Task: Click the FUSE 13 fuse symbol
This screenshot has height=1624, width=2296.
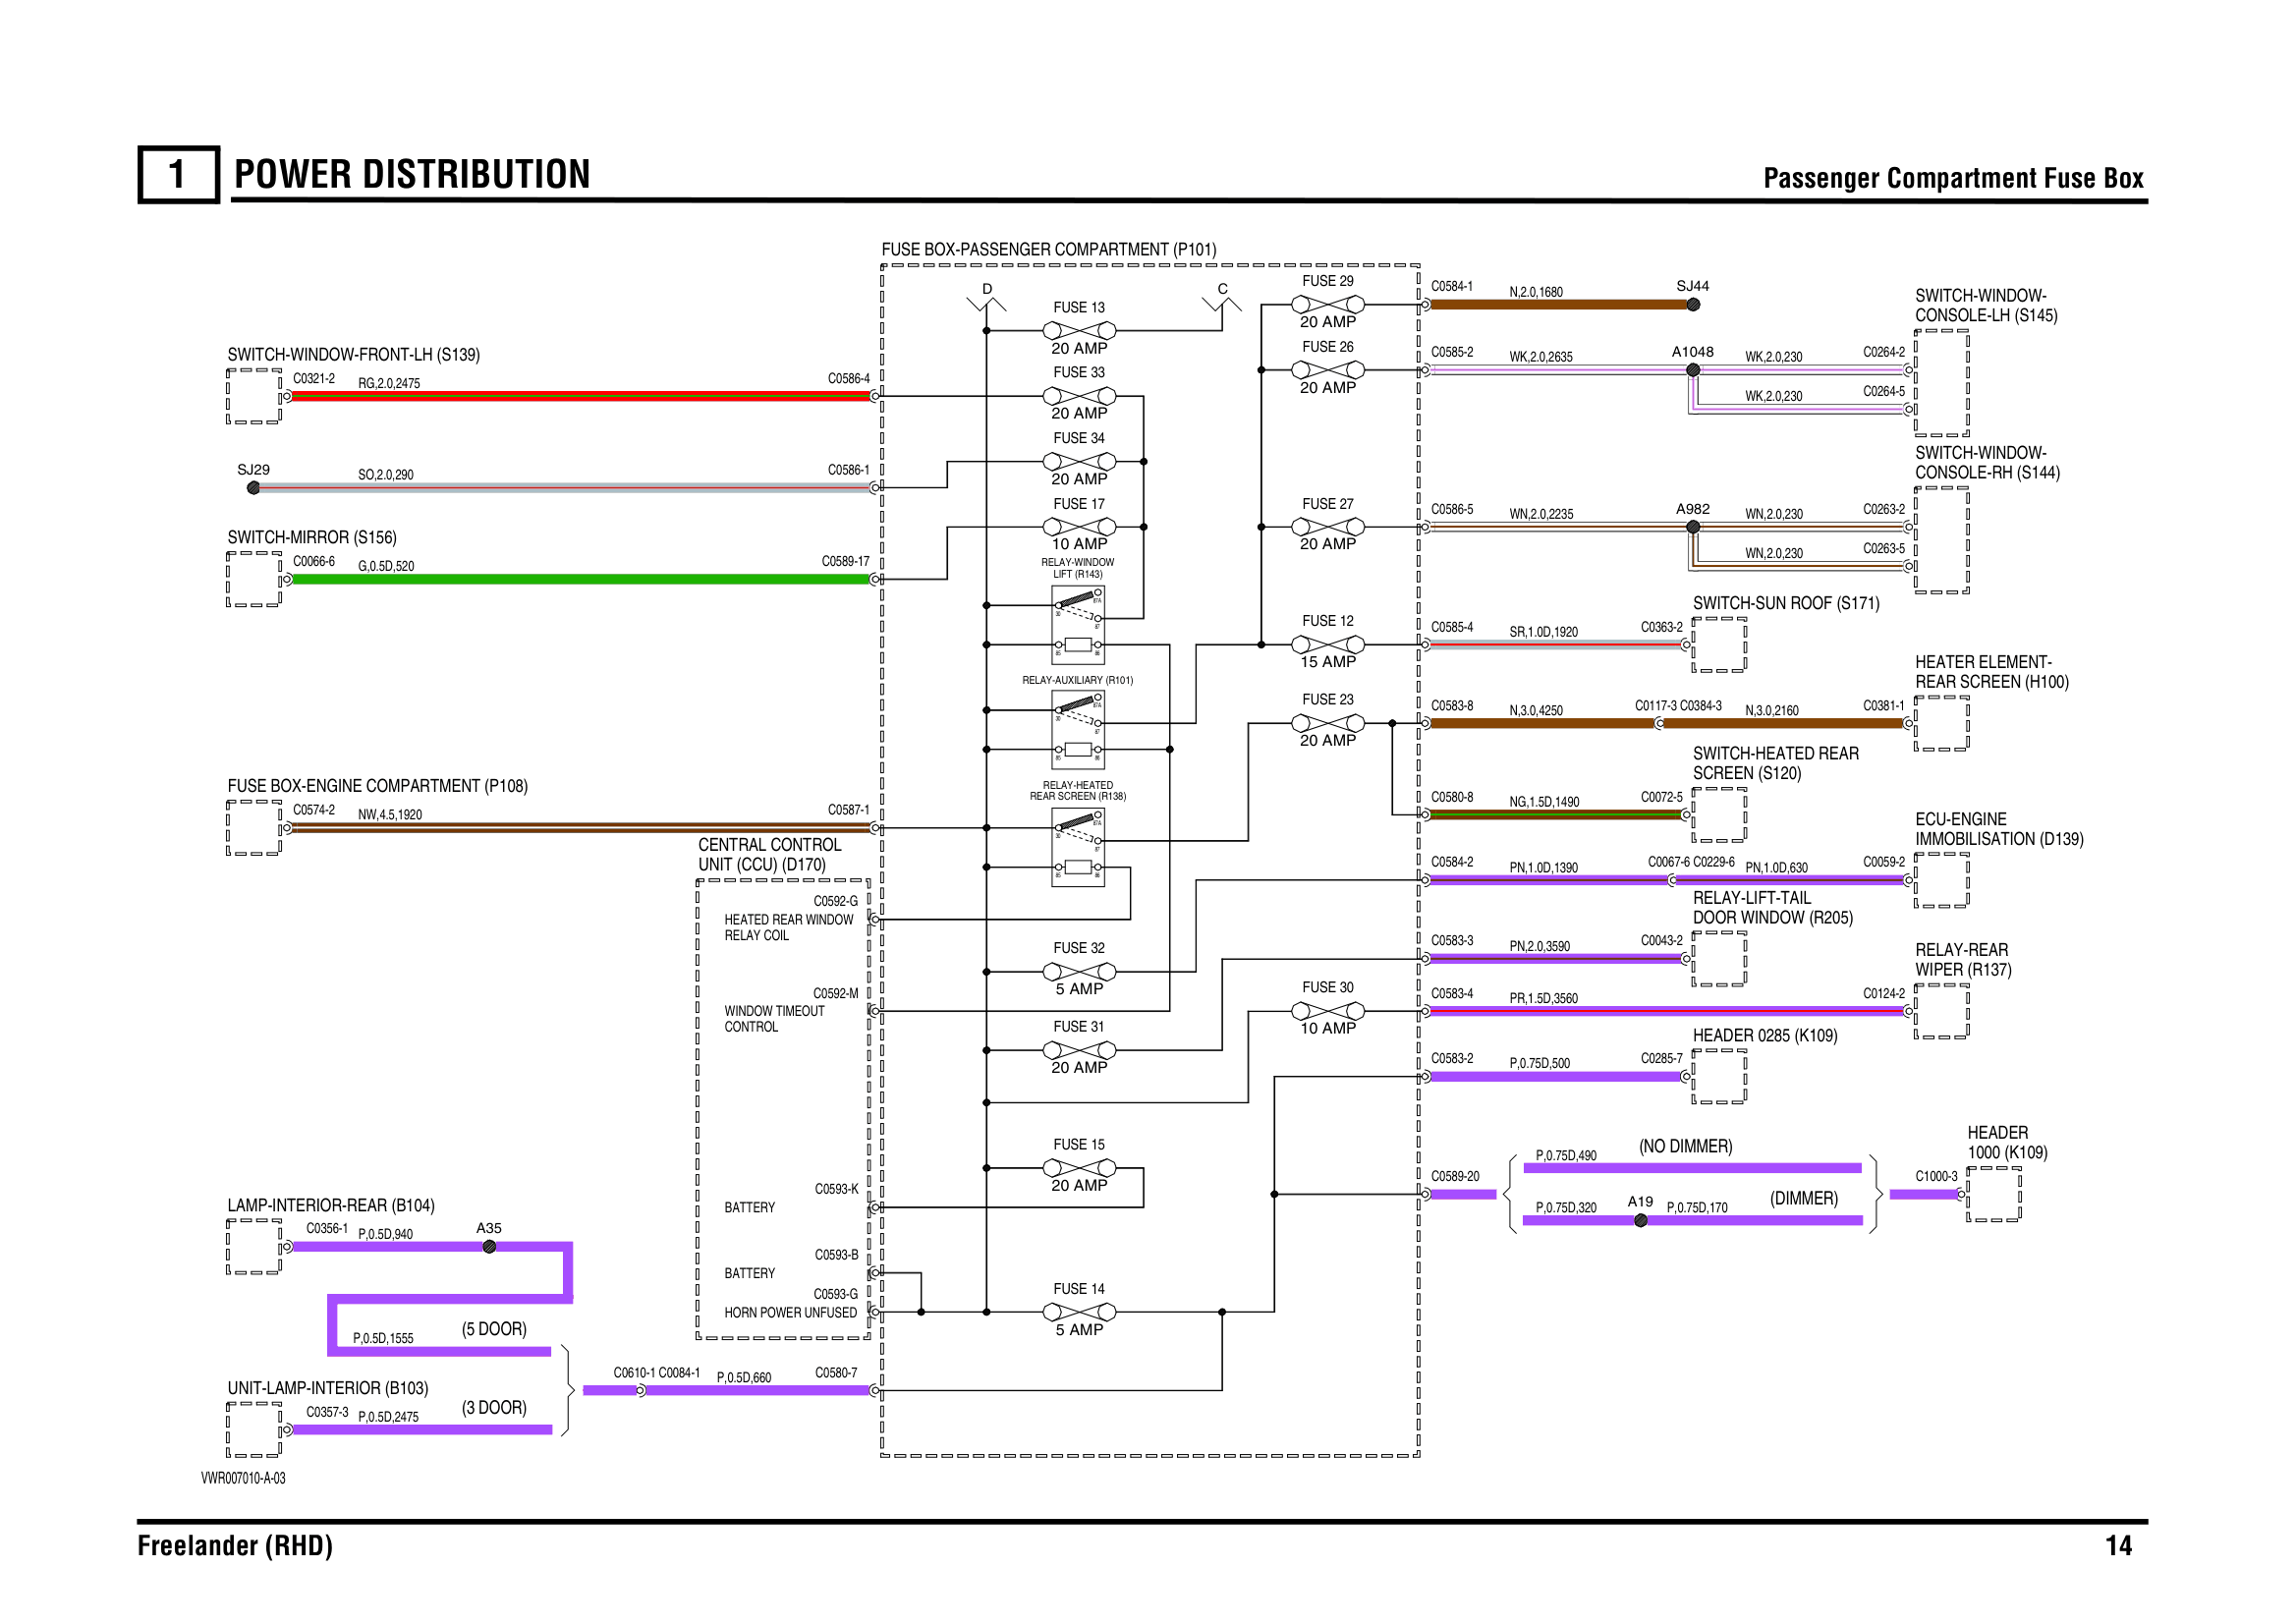Action: click(1079, 330)
